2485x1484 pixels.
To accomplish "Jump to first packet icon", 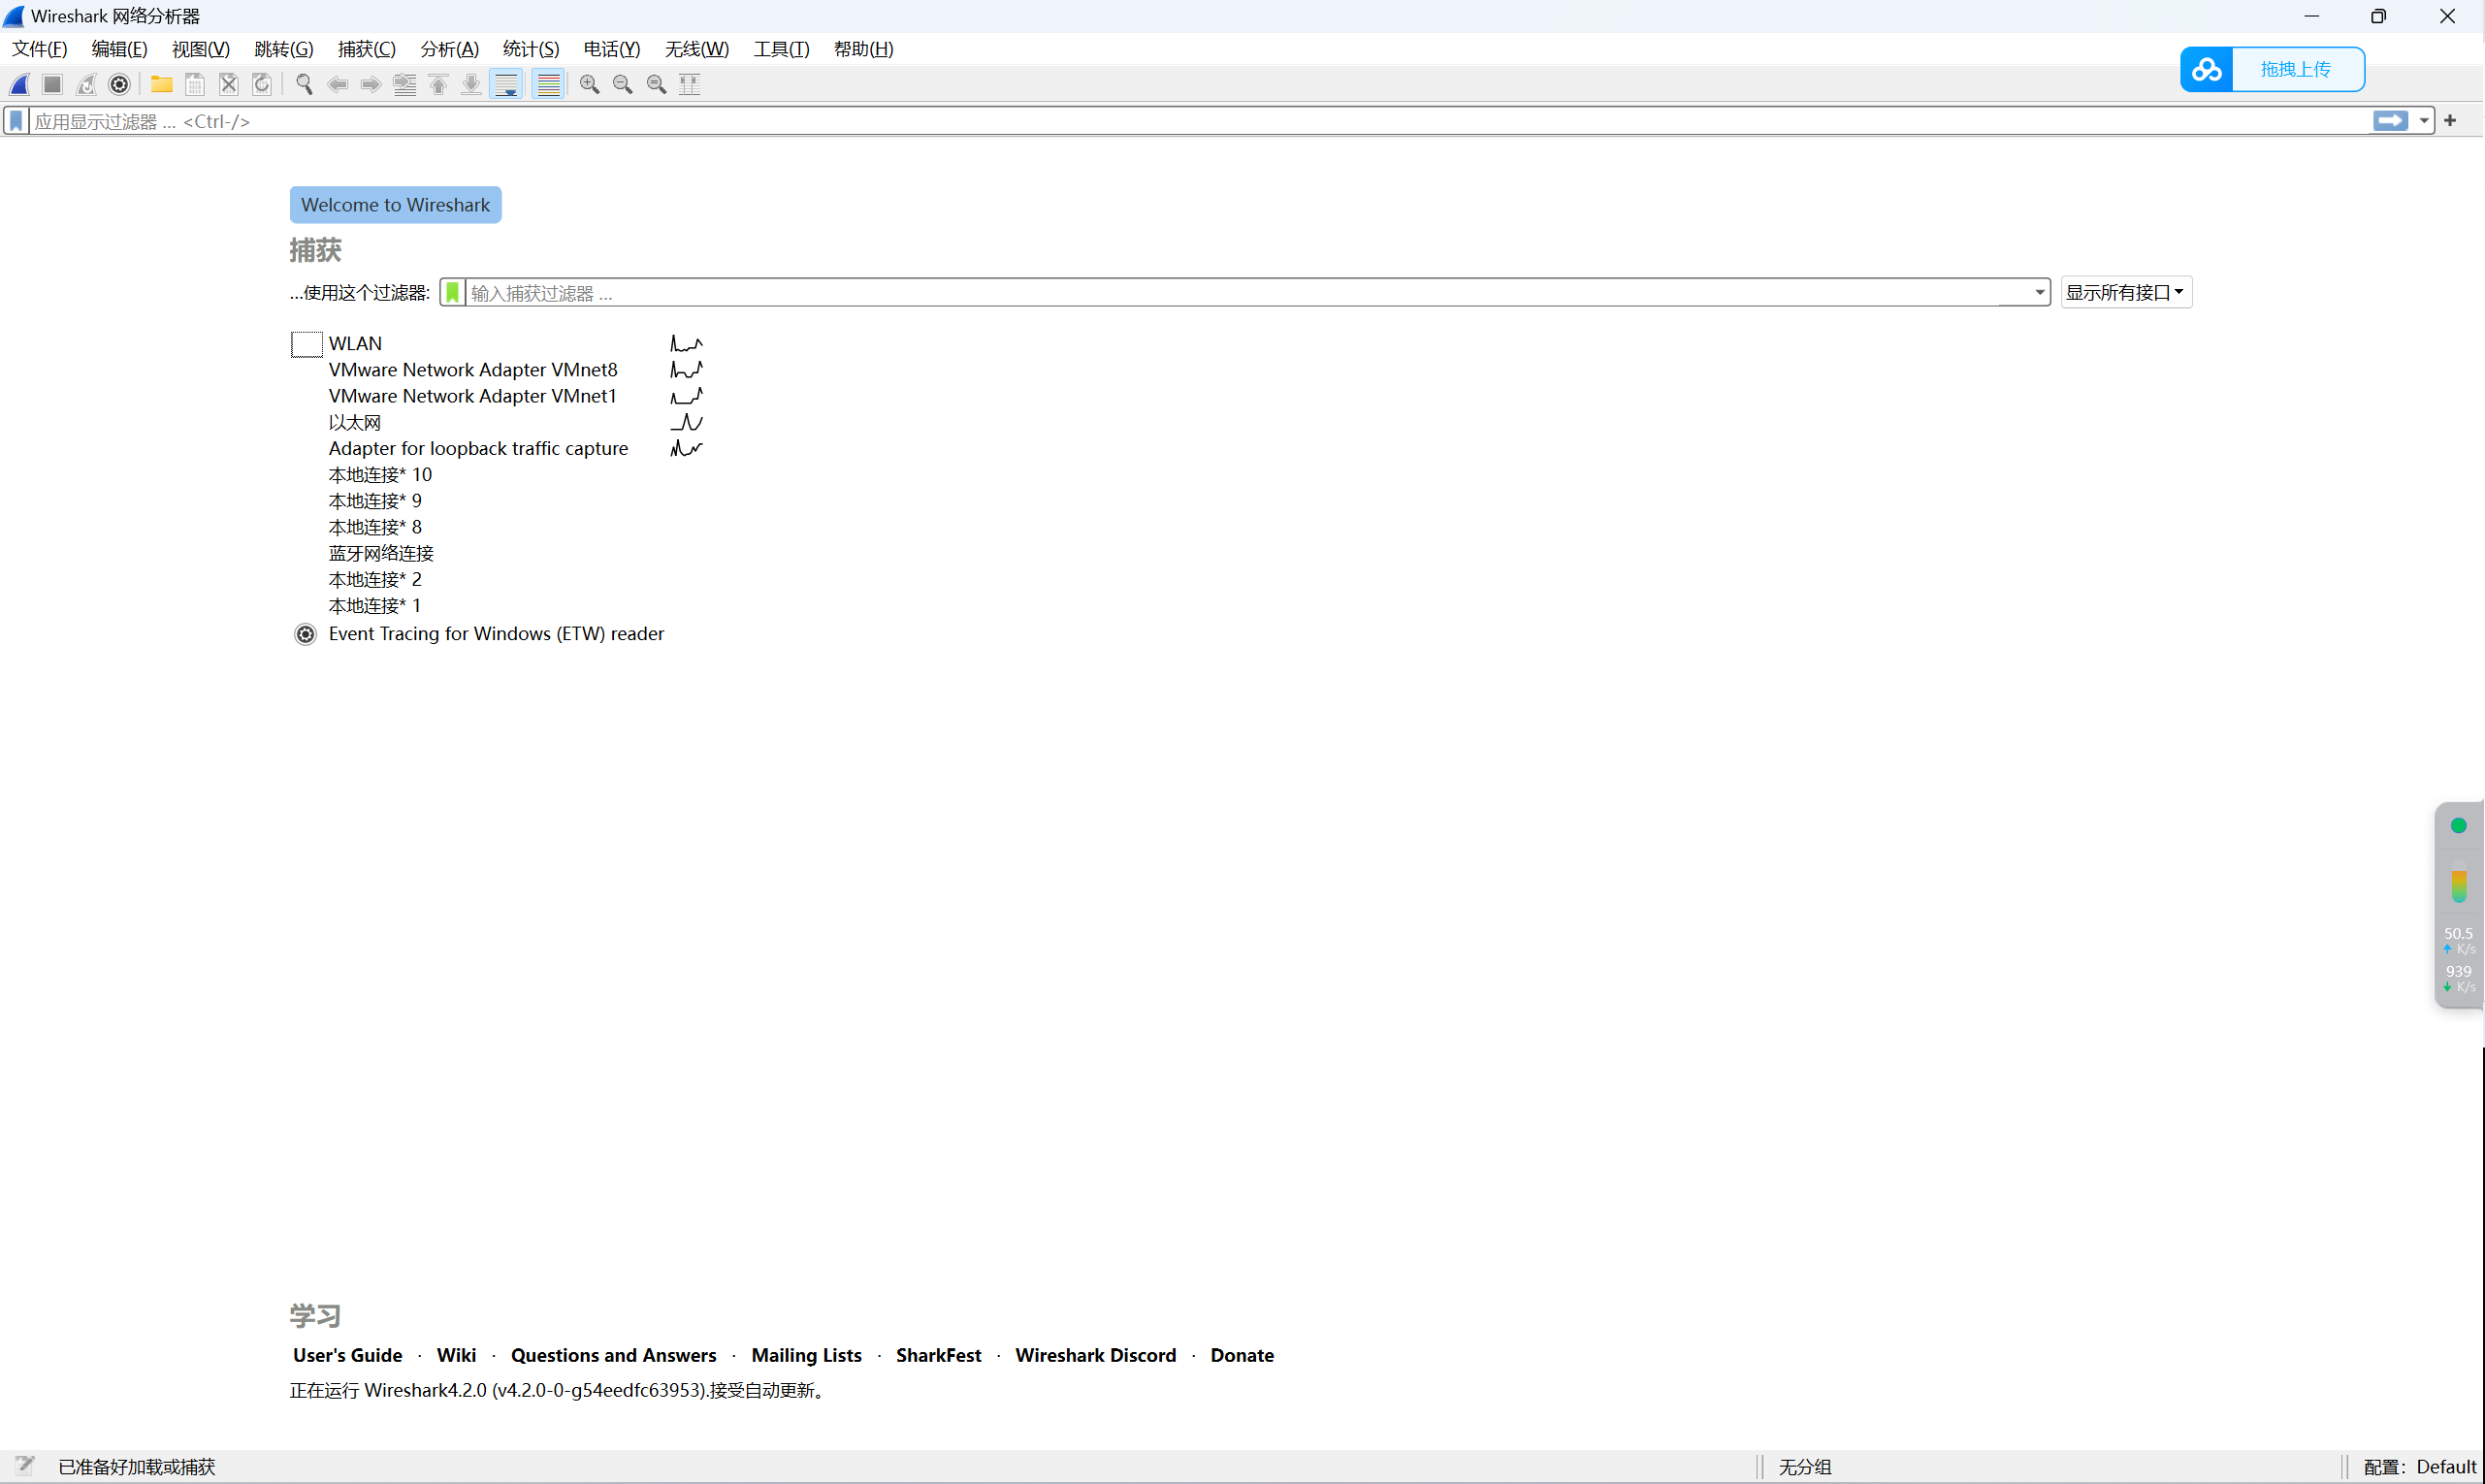I will [438, 84].
